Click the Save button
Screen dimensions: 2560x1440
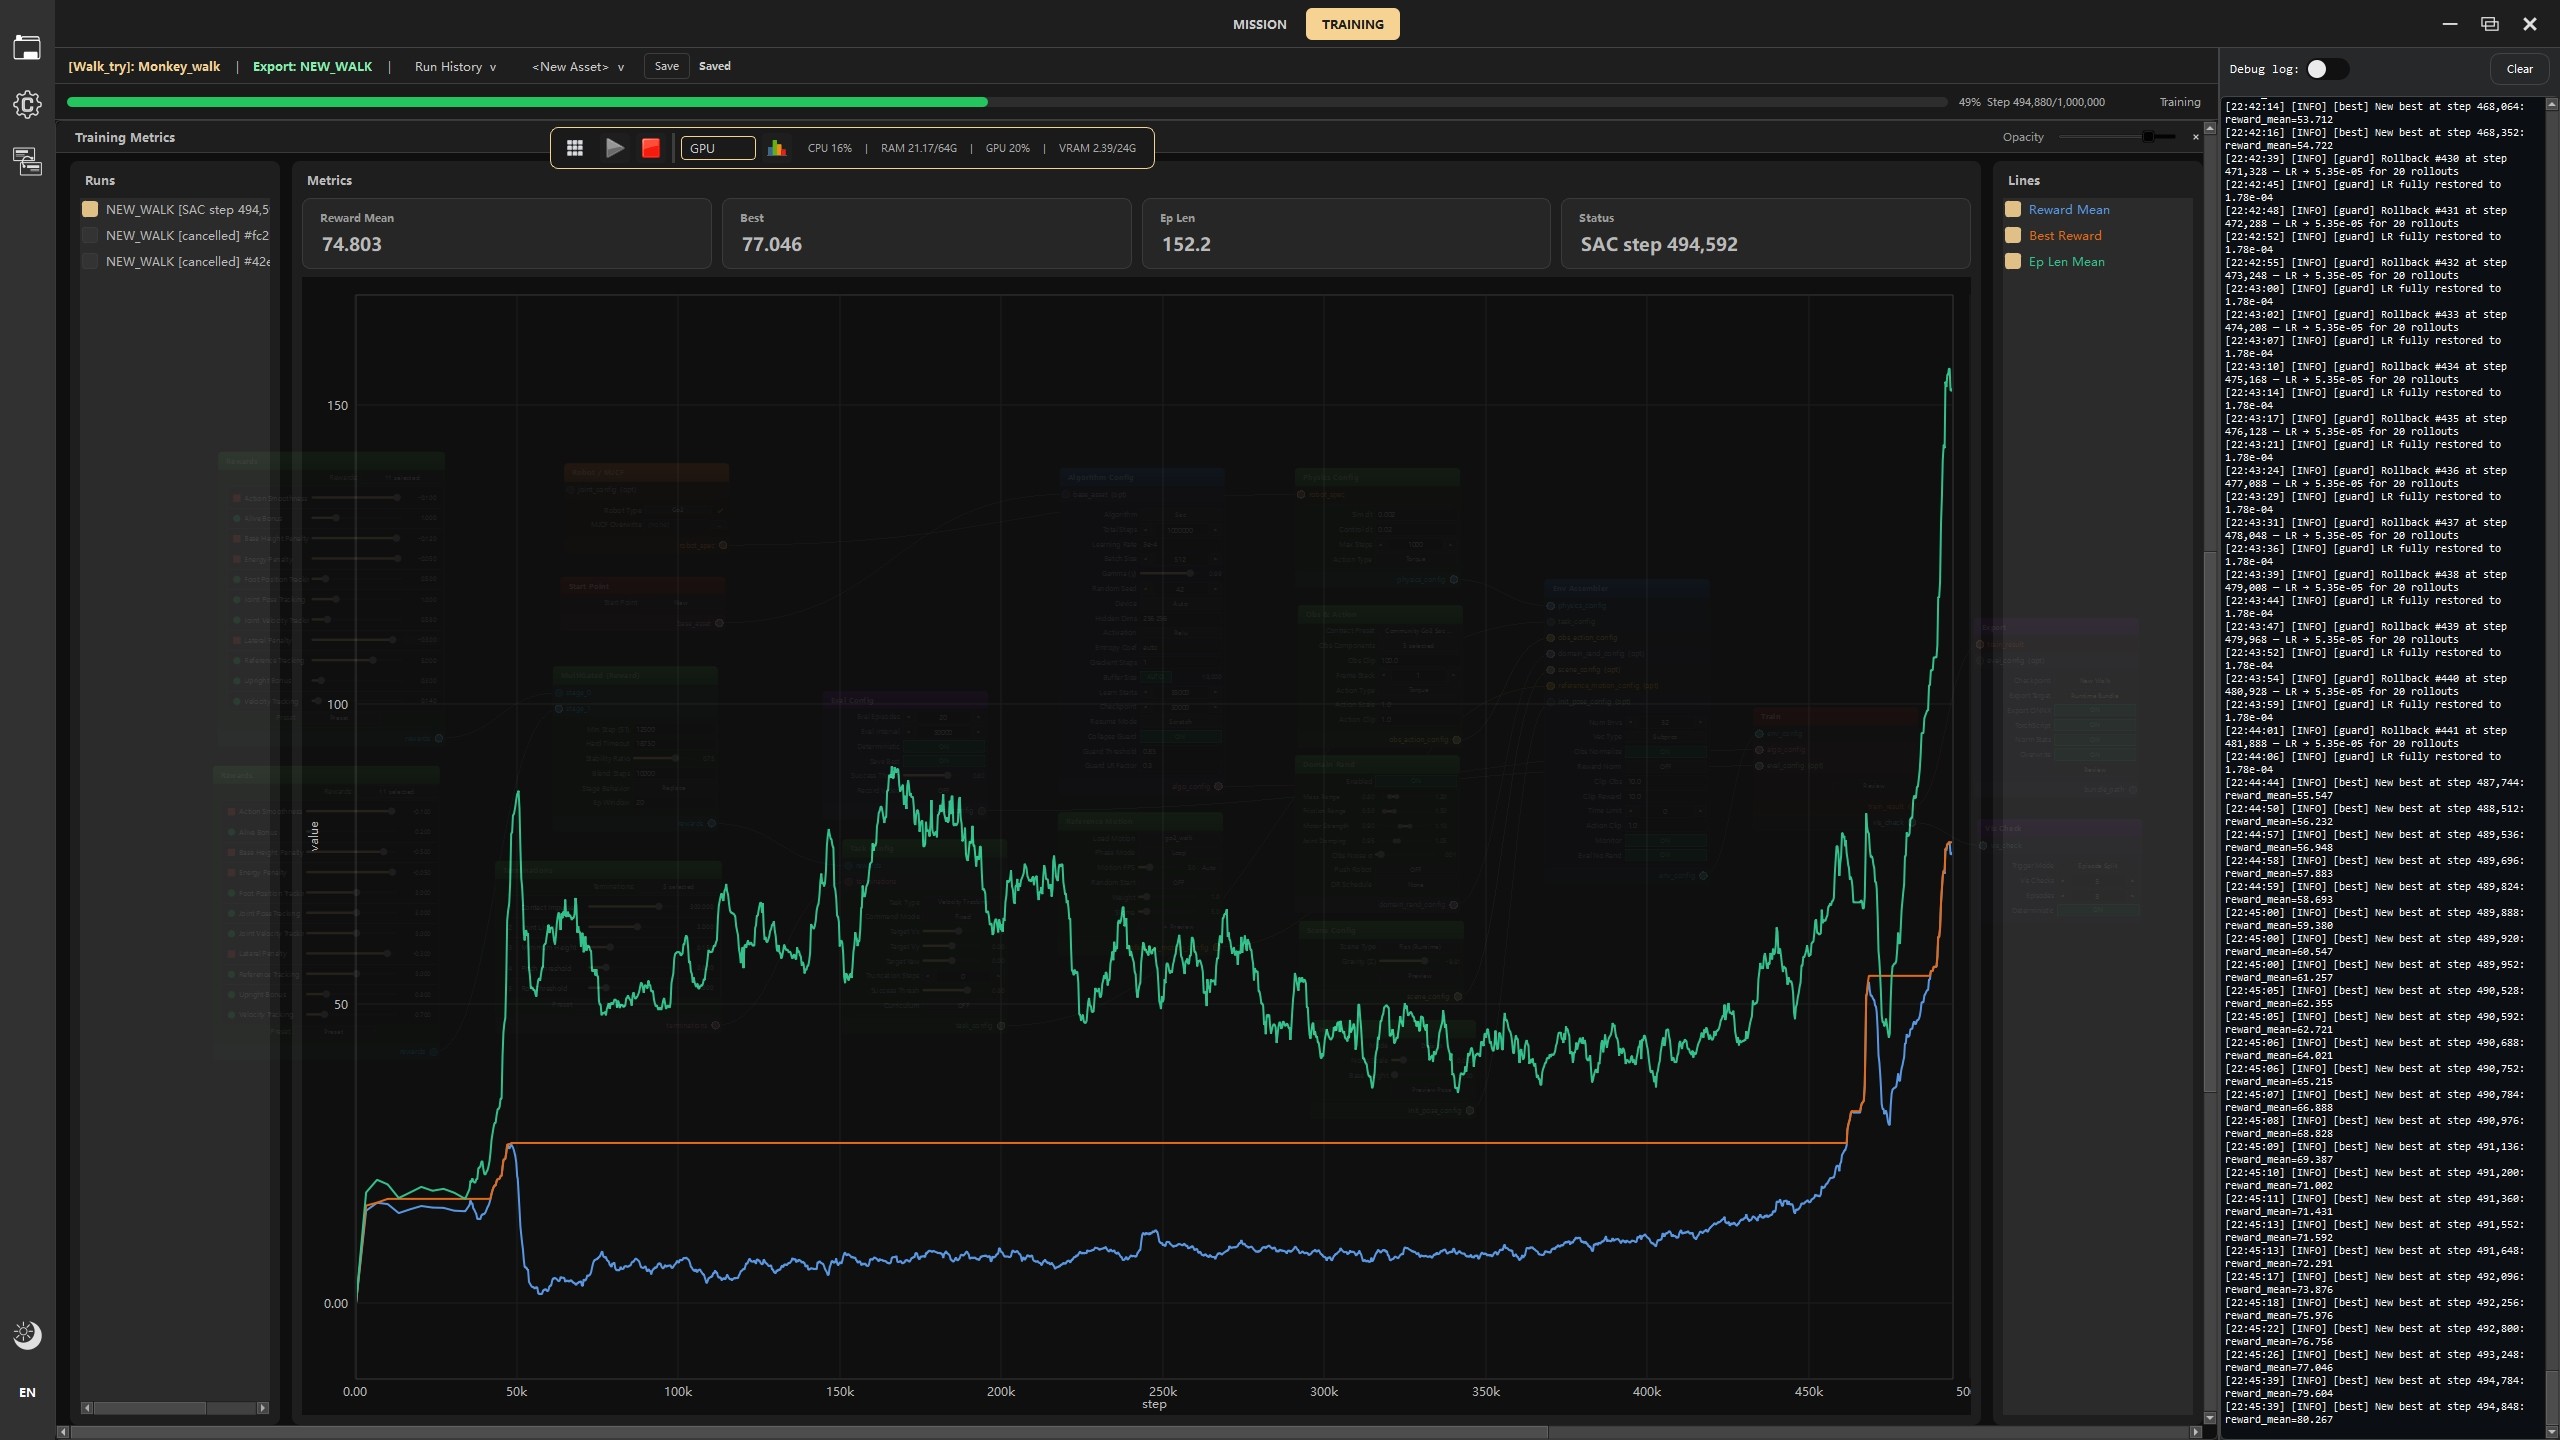click(666, 66)
